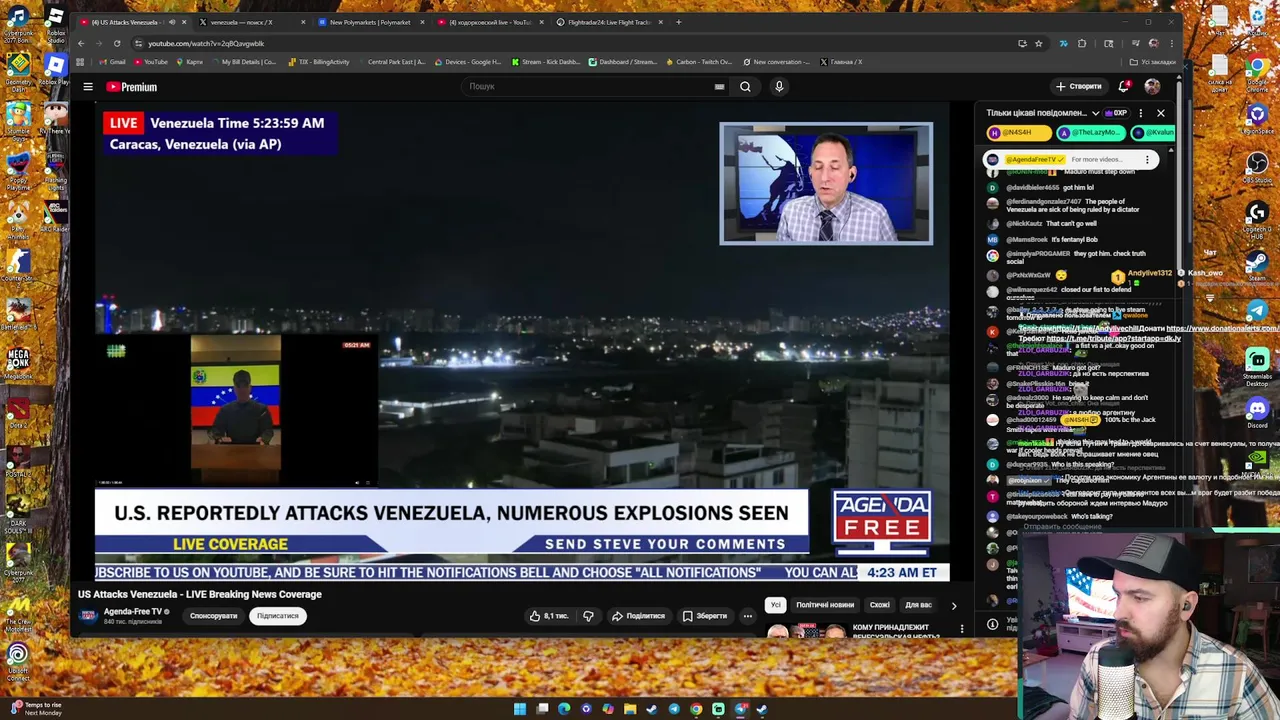Go back in browser history
Screen dimensions: 1280x720
[x=83, y=43]
